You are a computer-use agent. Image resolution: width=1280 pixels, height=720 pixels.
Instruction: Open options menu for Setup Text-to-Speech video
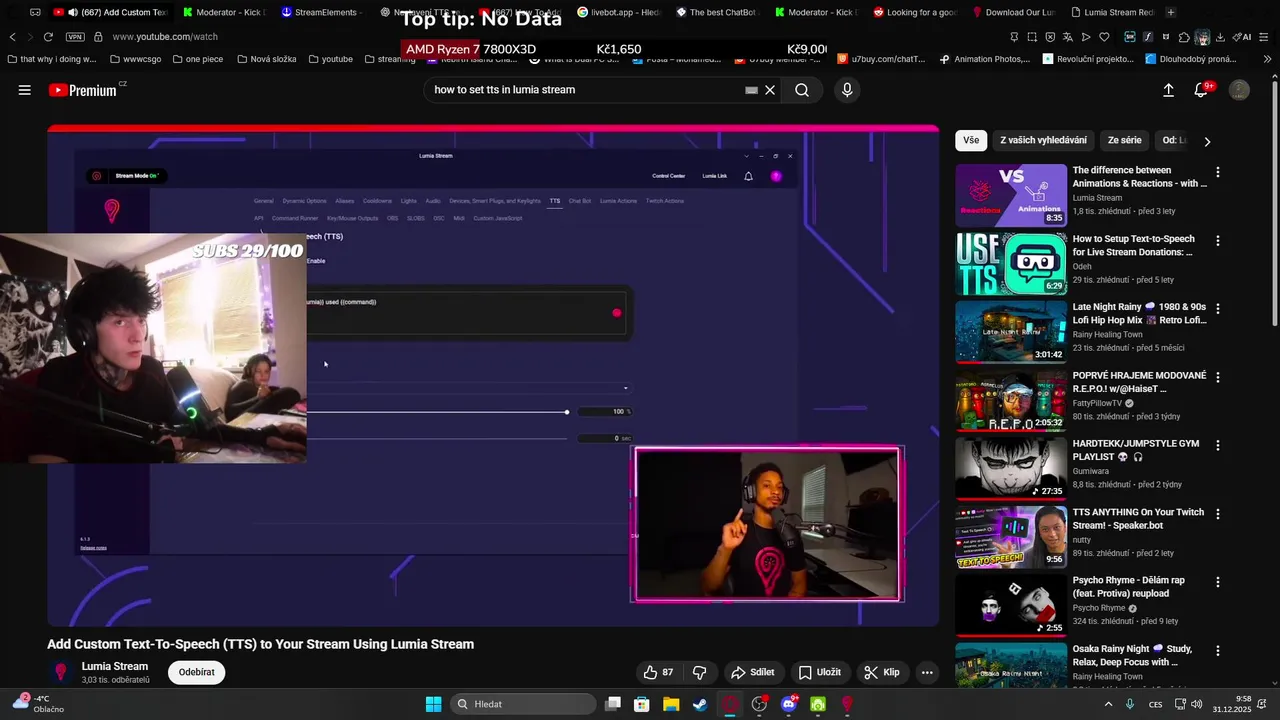[x=1217, y=241]
